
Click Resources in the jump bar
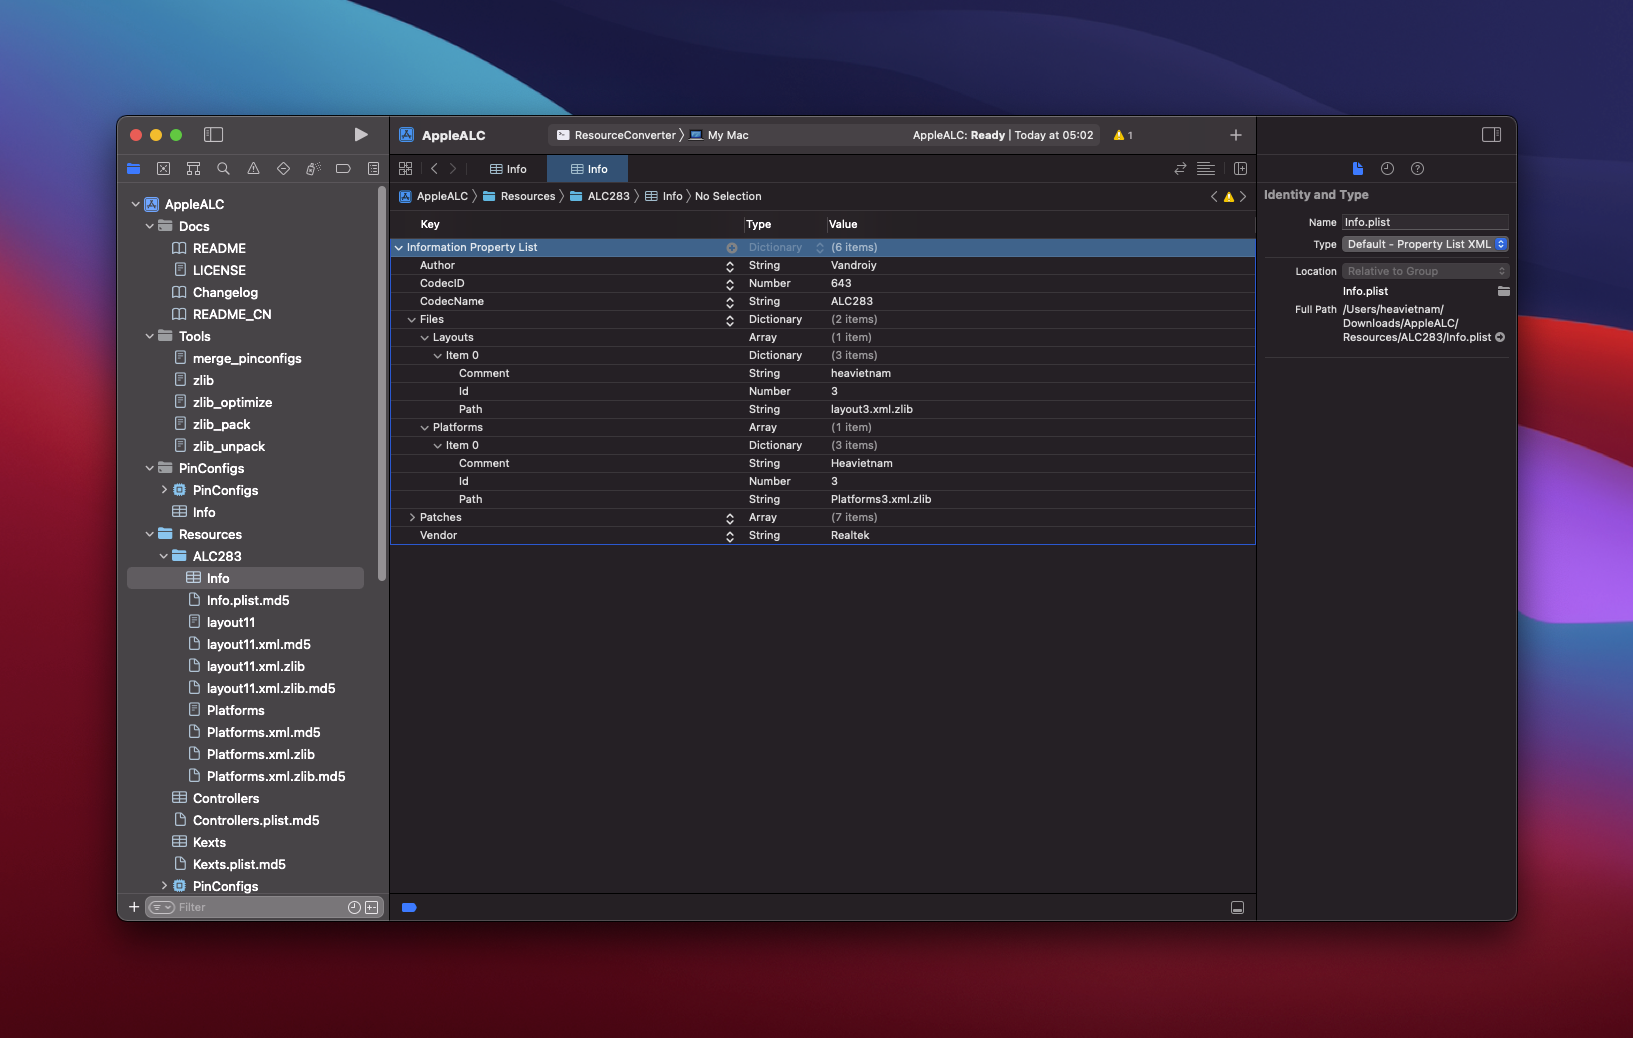tap(519, 196)
